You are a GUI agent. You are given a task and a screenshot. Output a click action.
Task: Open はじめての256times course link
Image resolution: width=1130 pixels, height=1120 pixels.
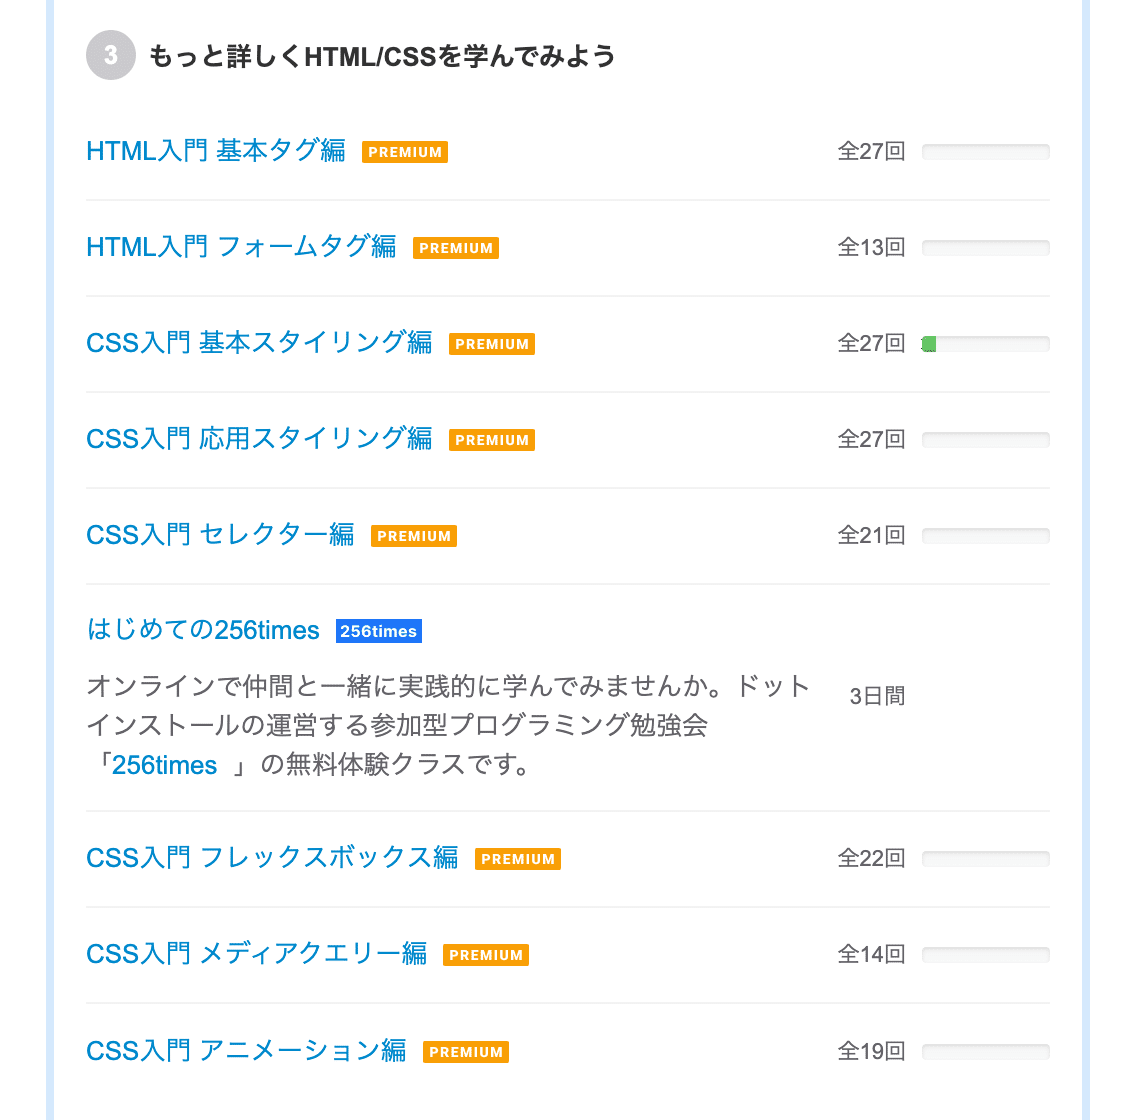click(203, 631)
